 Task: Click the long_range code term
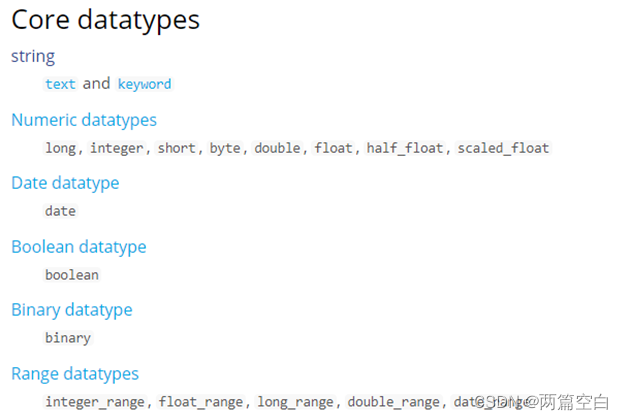tap(295, 402)
